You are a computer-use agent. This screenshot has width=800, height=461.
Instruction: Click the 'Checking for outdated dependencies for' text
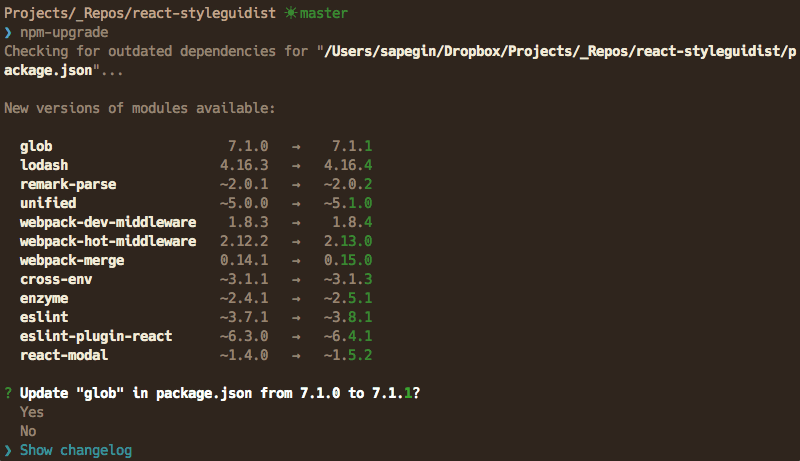coord(156,51)
